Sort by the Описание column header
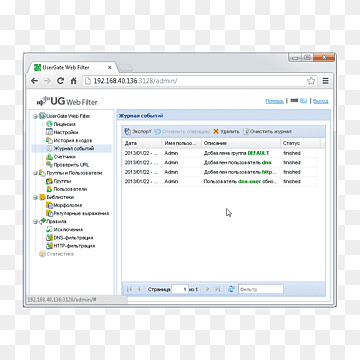Viewport: 360px width, 360px height. click(x=241, y=143)
